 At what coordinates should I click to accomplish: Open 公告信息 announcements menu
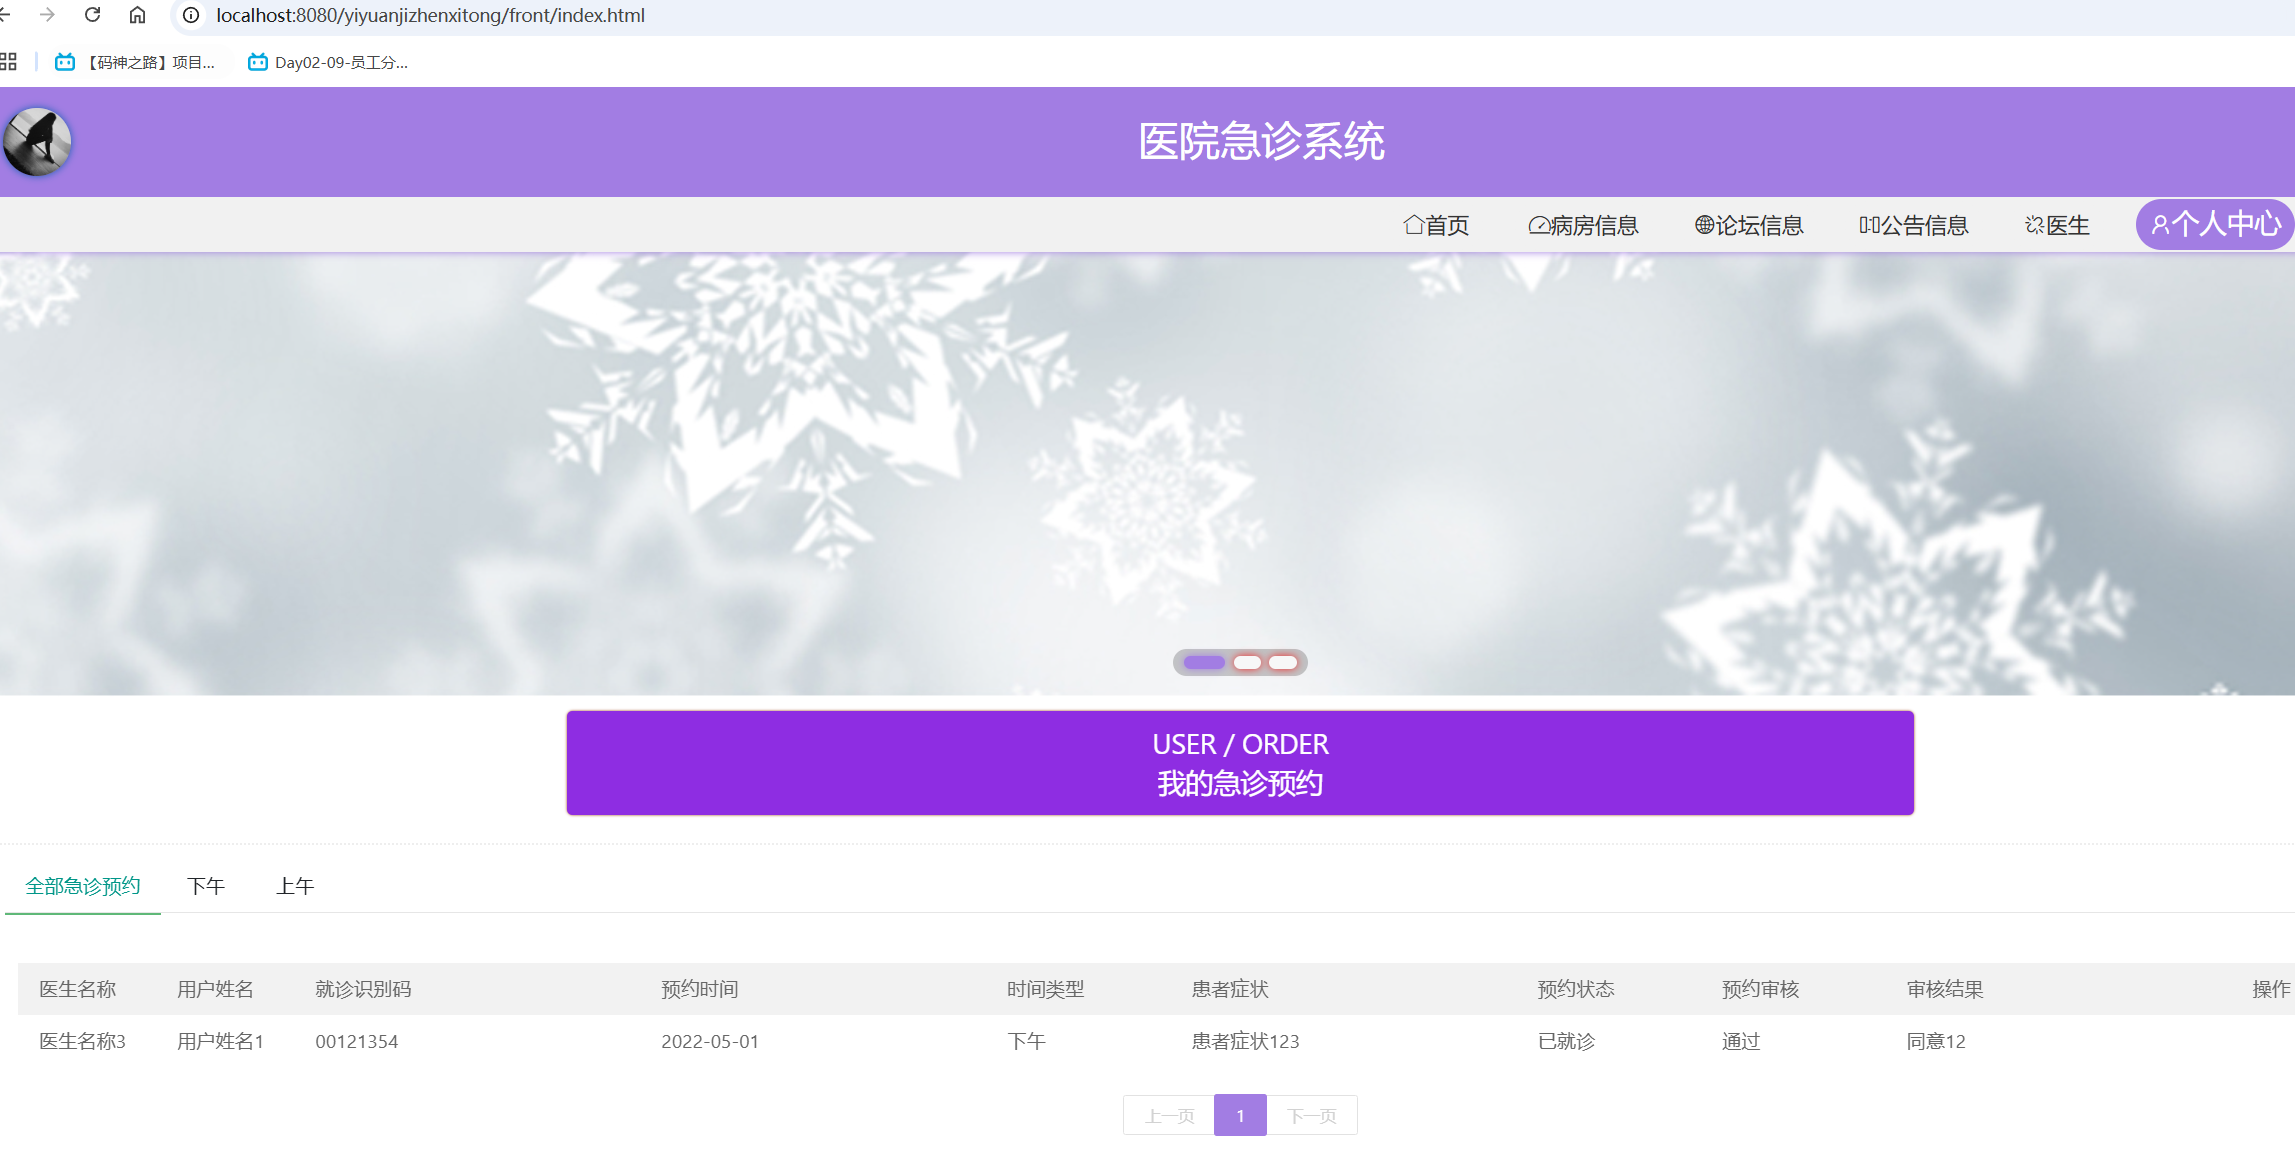click(1913, 225)
